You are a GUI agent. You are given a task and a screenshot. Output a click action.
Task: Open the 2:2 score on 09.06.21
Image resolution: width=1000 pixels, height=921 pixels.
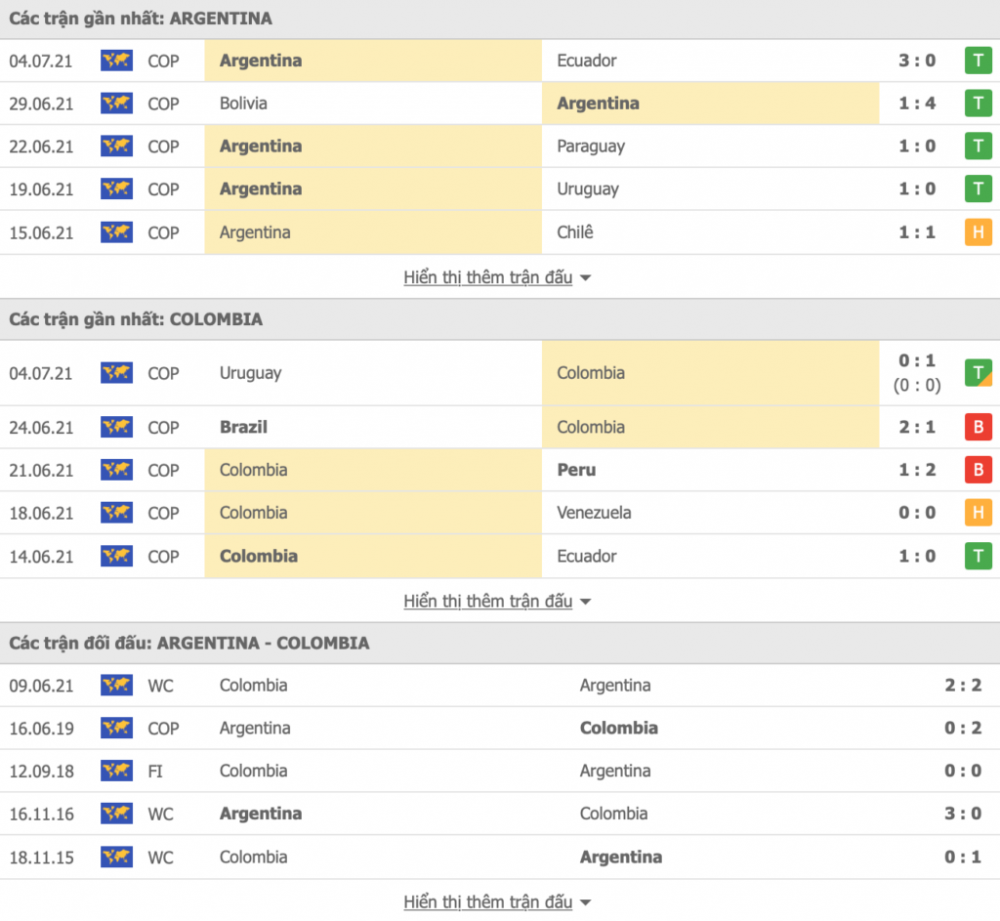(963, 685)
